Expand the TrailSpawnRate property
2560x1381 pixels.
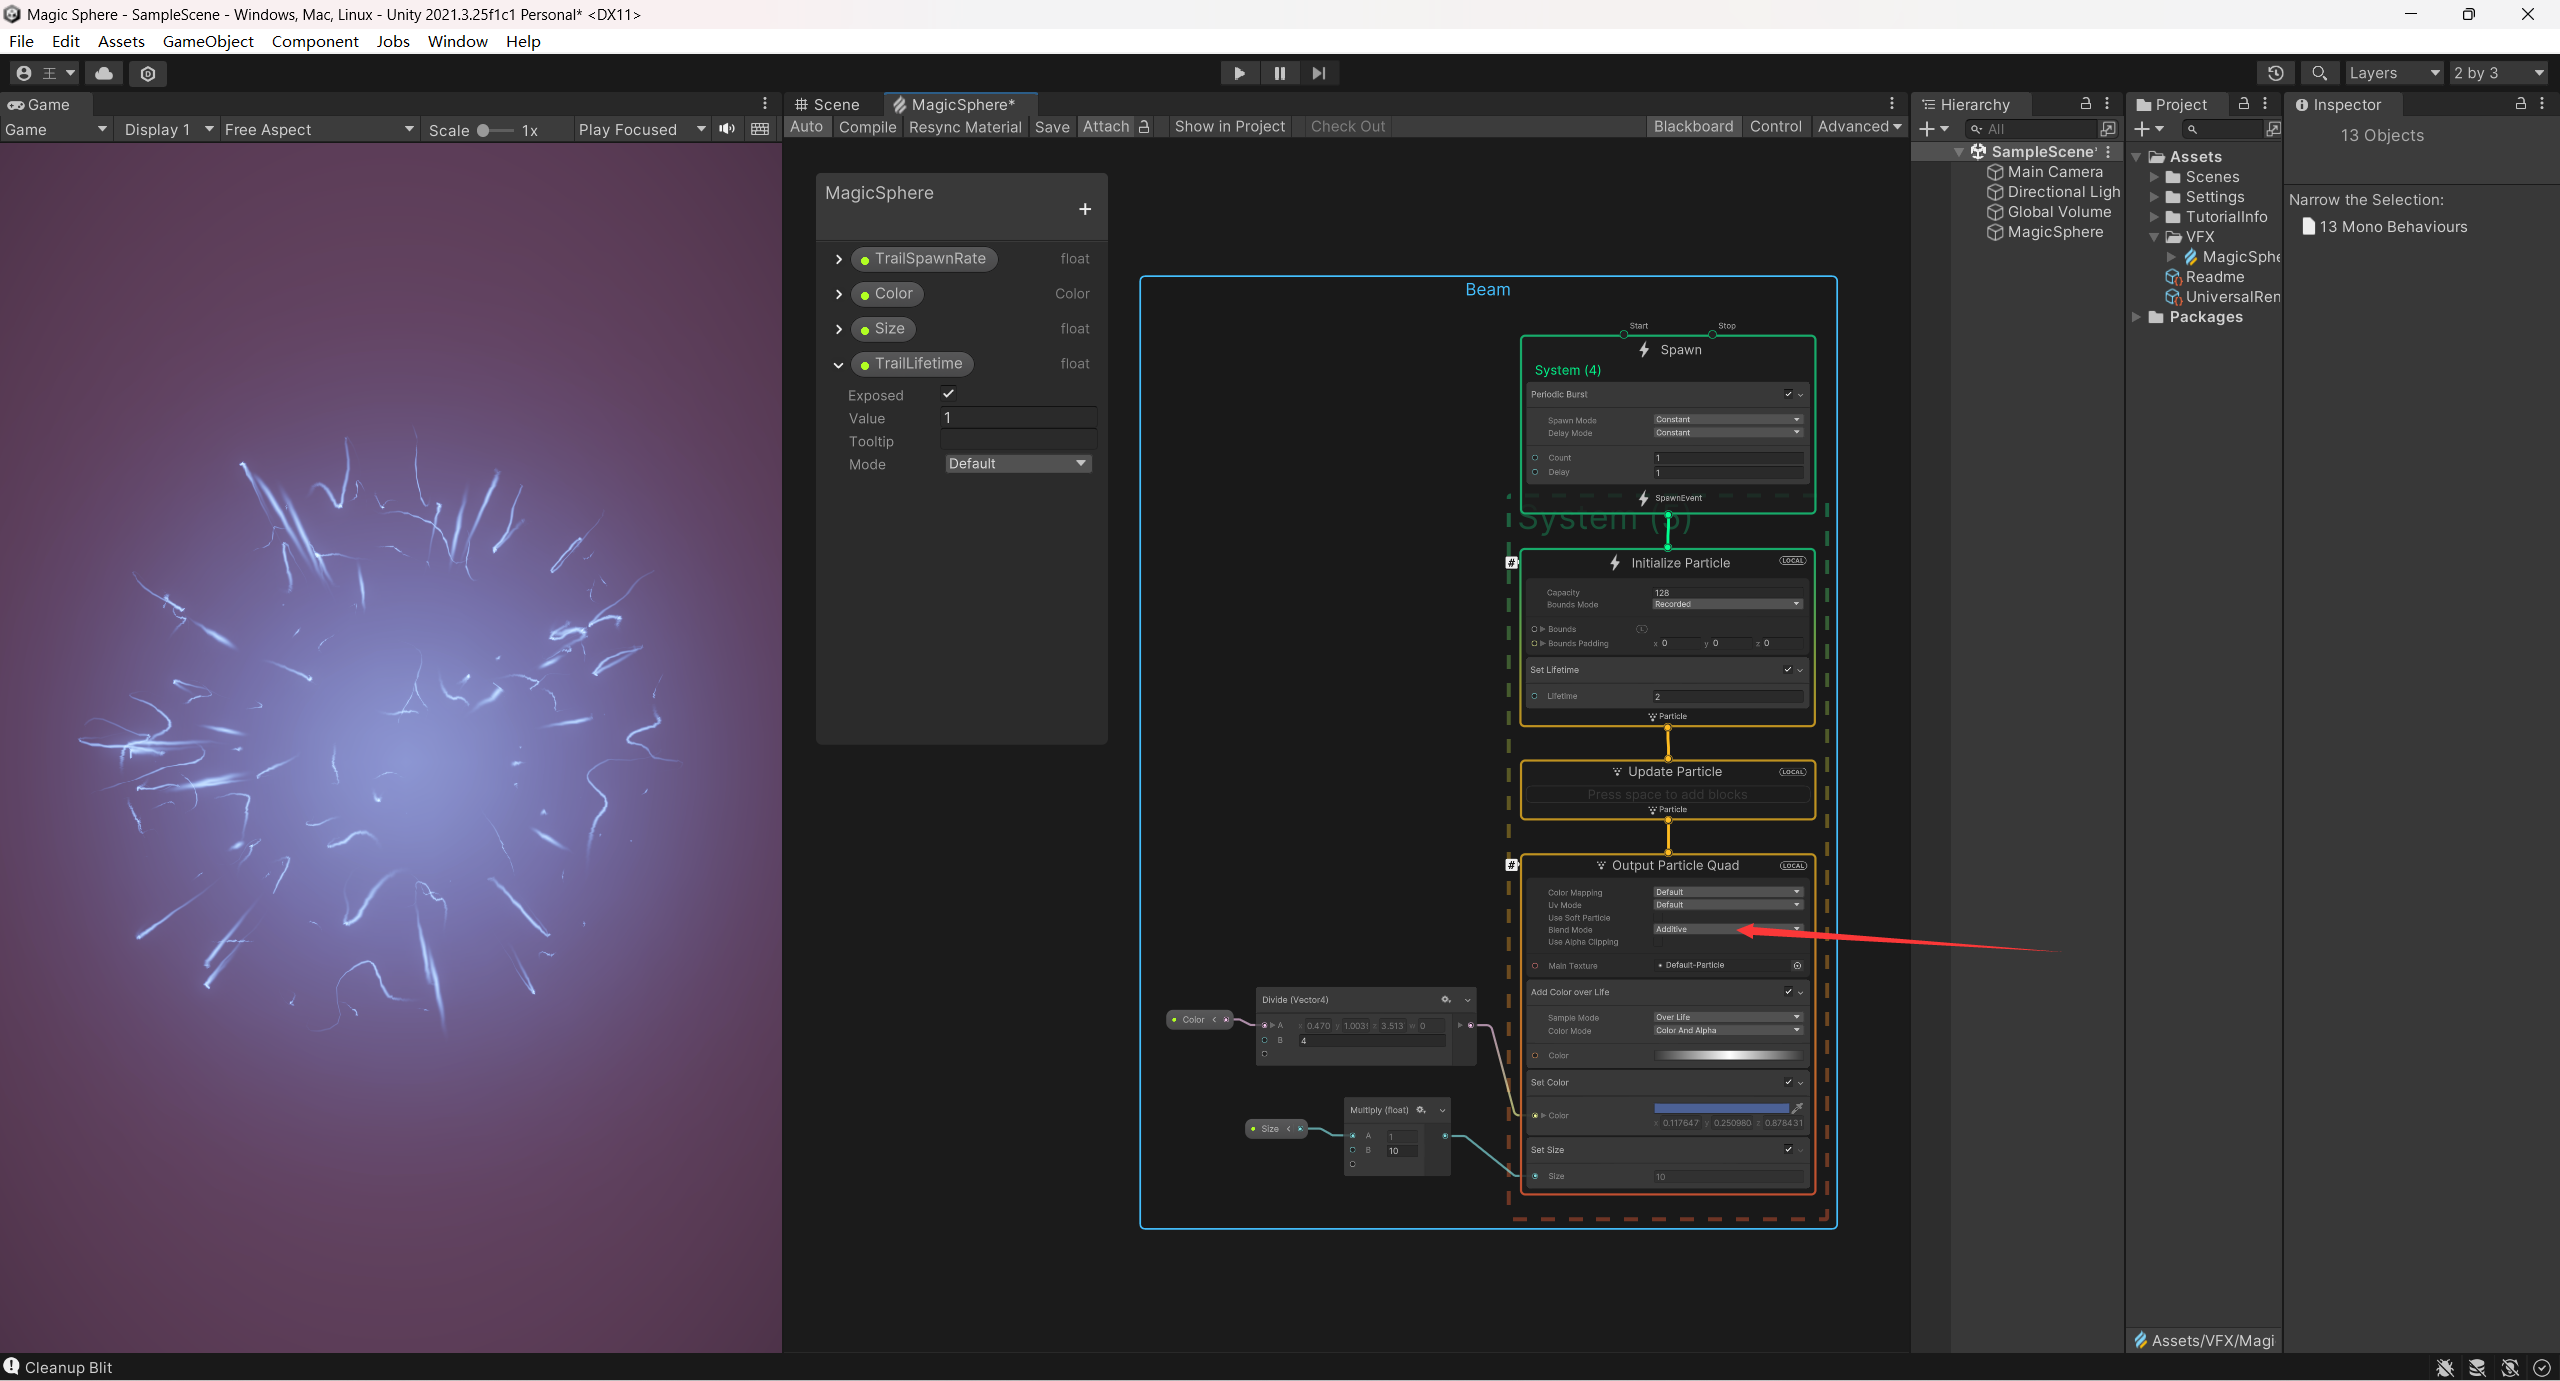(x=839, y=259)
